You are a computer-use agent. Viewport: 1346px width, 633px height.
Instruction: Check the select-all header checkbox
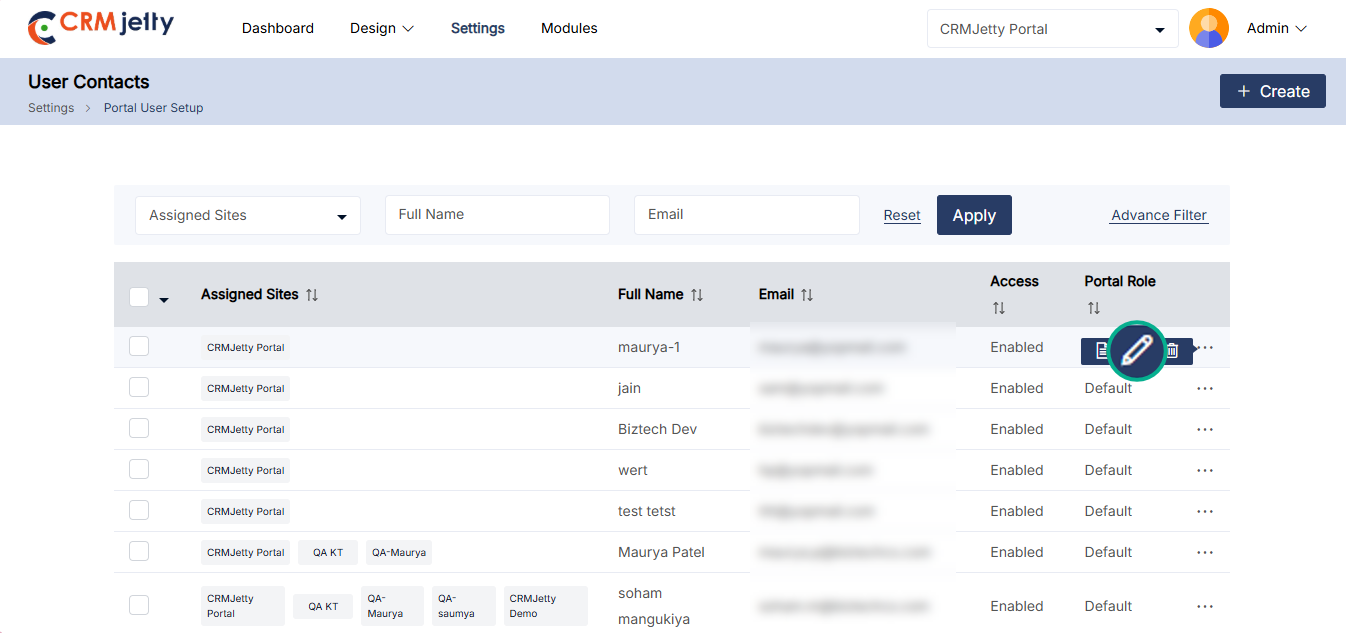[x=139, y=297]
